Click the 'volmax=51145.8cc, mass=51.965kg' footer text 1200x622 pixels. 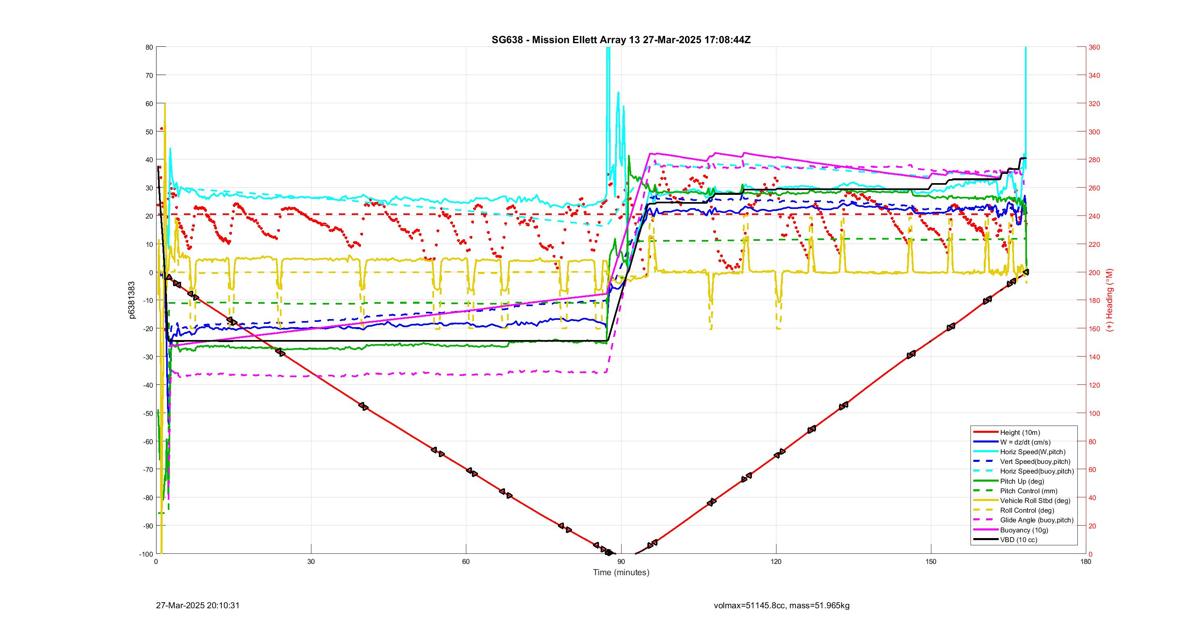pyautogui.click(x=781, y=605)
